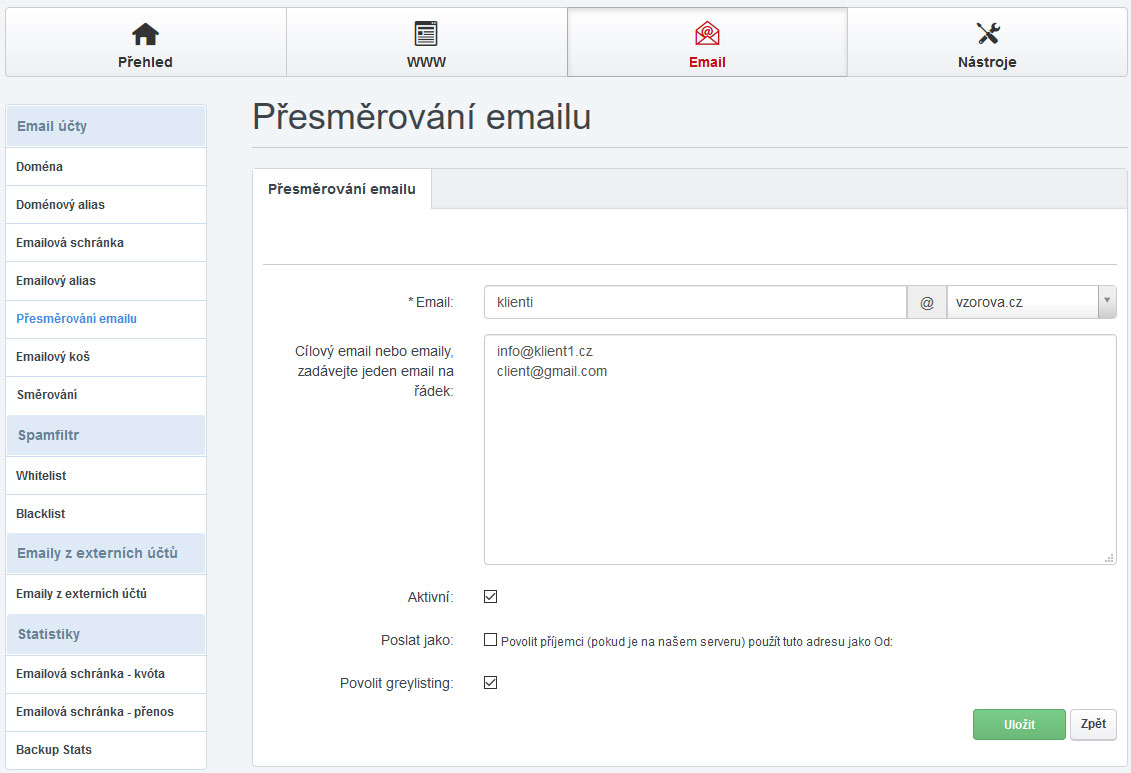This screenshot has height=773, width=1131.
Task: Open the vzorova.cz domain dropdown
Action: point(1031,302)
